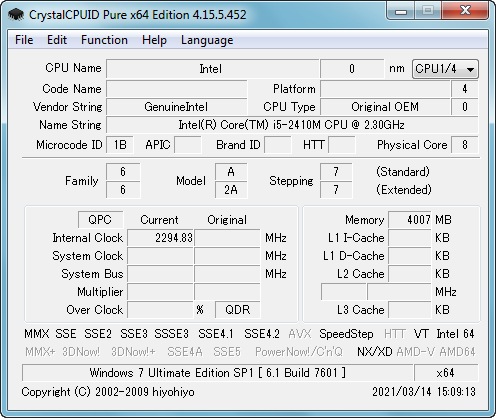
Task: Click the SpeedStep feature label
Action: click(346, 334)
